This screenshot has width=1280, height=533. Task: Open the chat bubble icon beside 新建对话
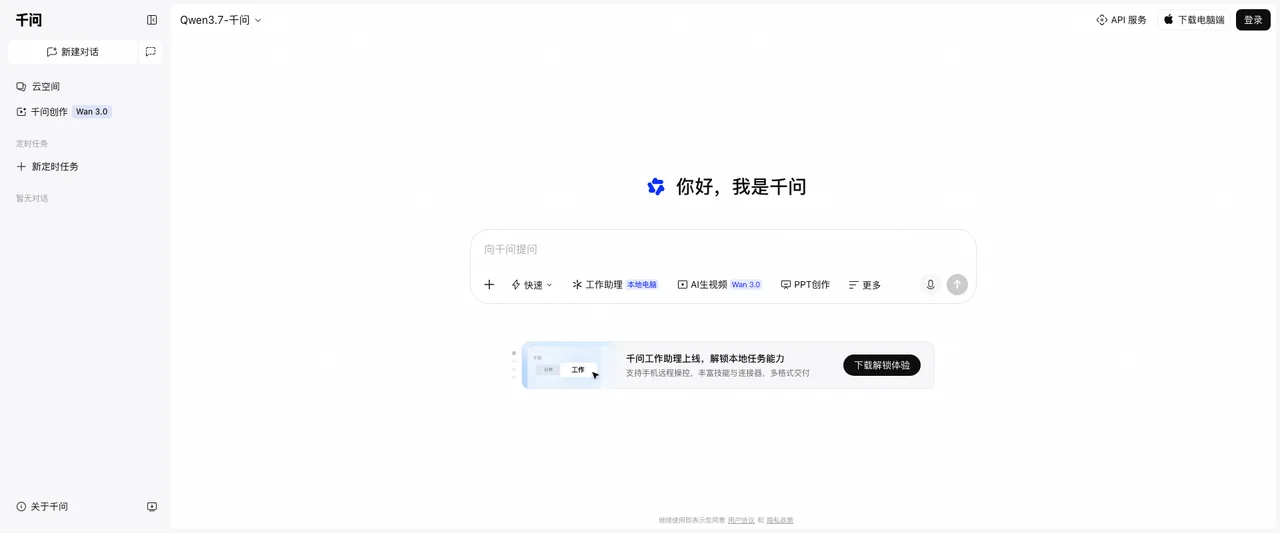151,52
